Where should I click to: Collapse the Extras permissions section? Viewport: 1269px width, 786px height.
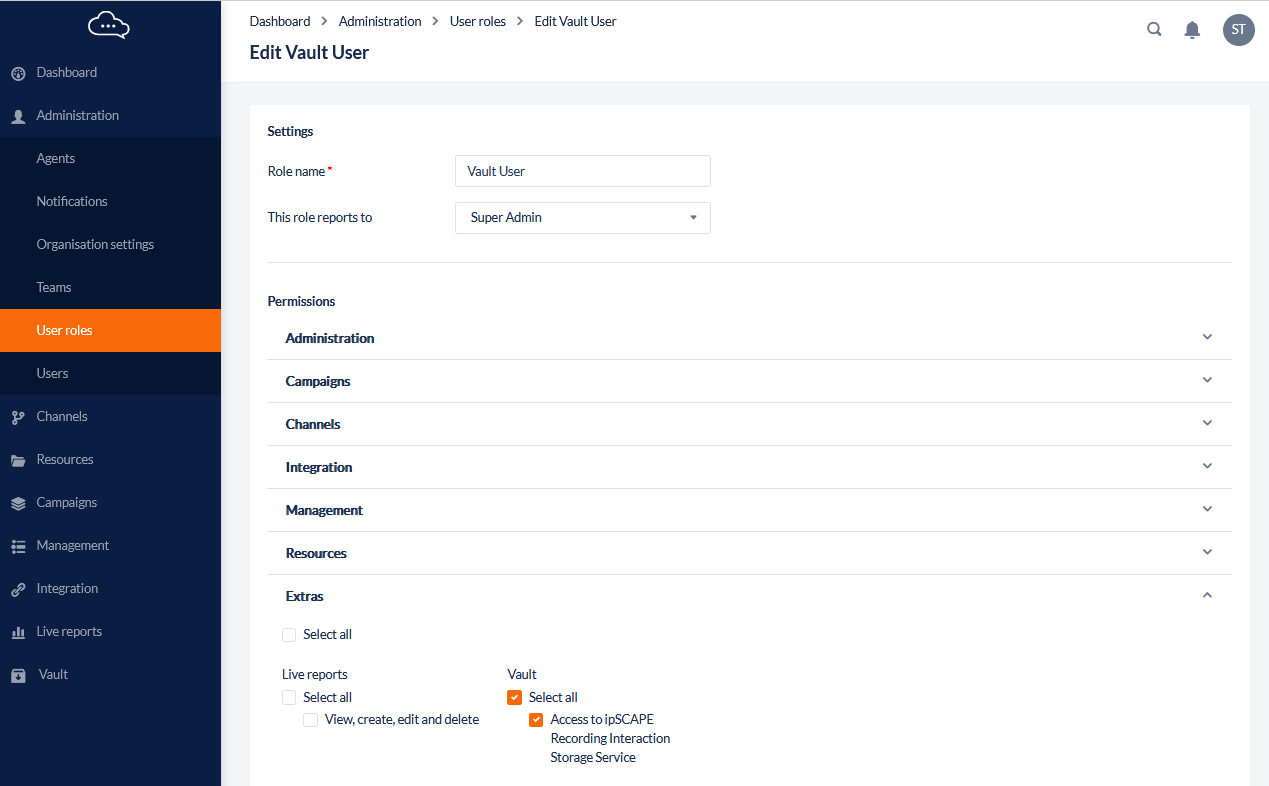tap(1207, 595)
